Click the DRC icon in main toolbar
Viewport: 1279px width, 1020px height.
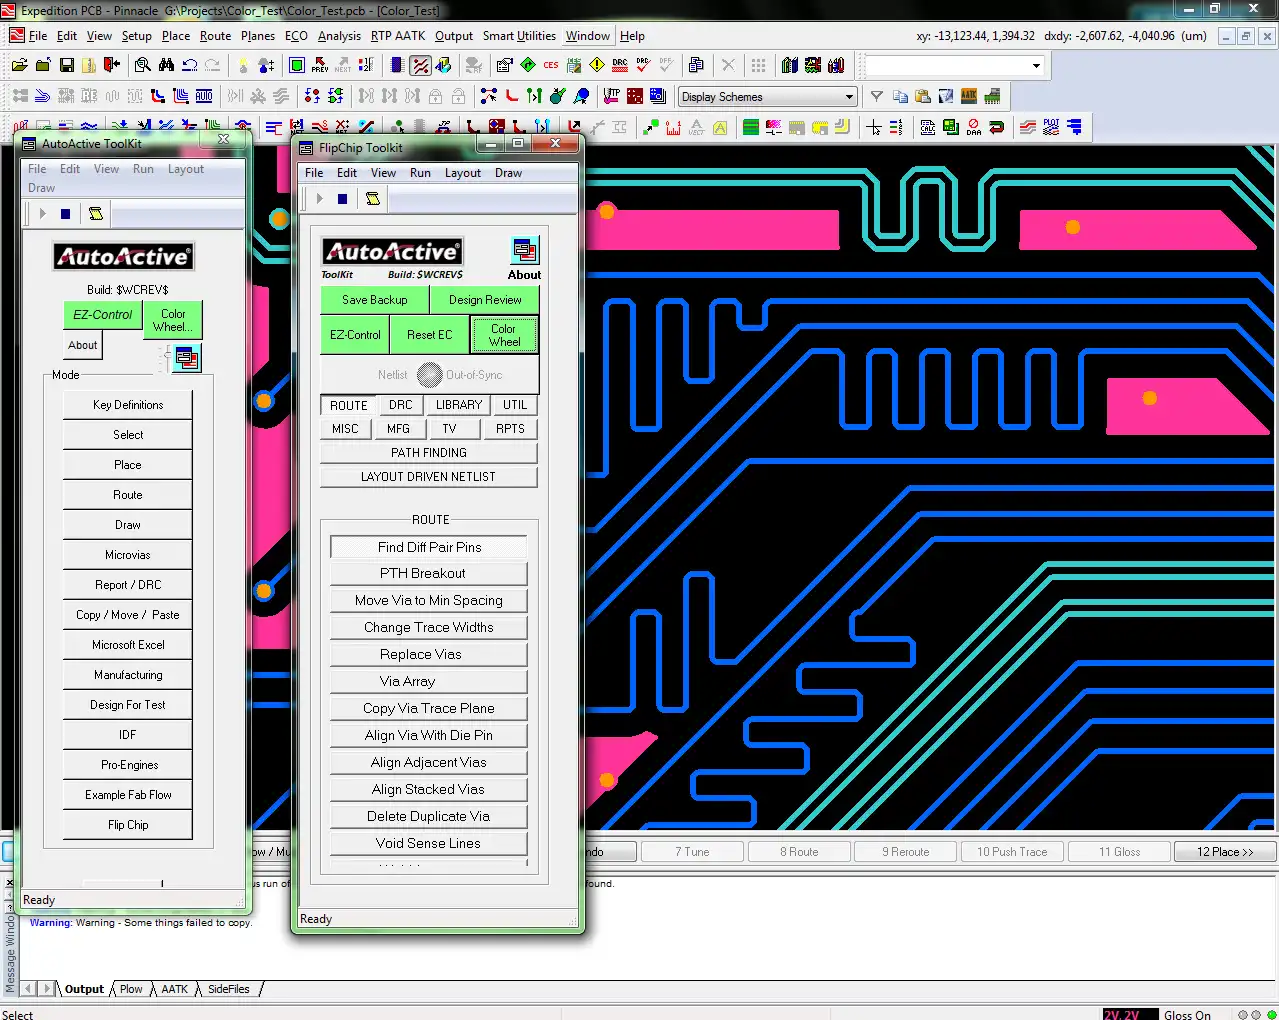point(620,66)
